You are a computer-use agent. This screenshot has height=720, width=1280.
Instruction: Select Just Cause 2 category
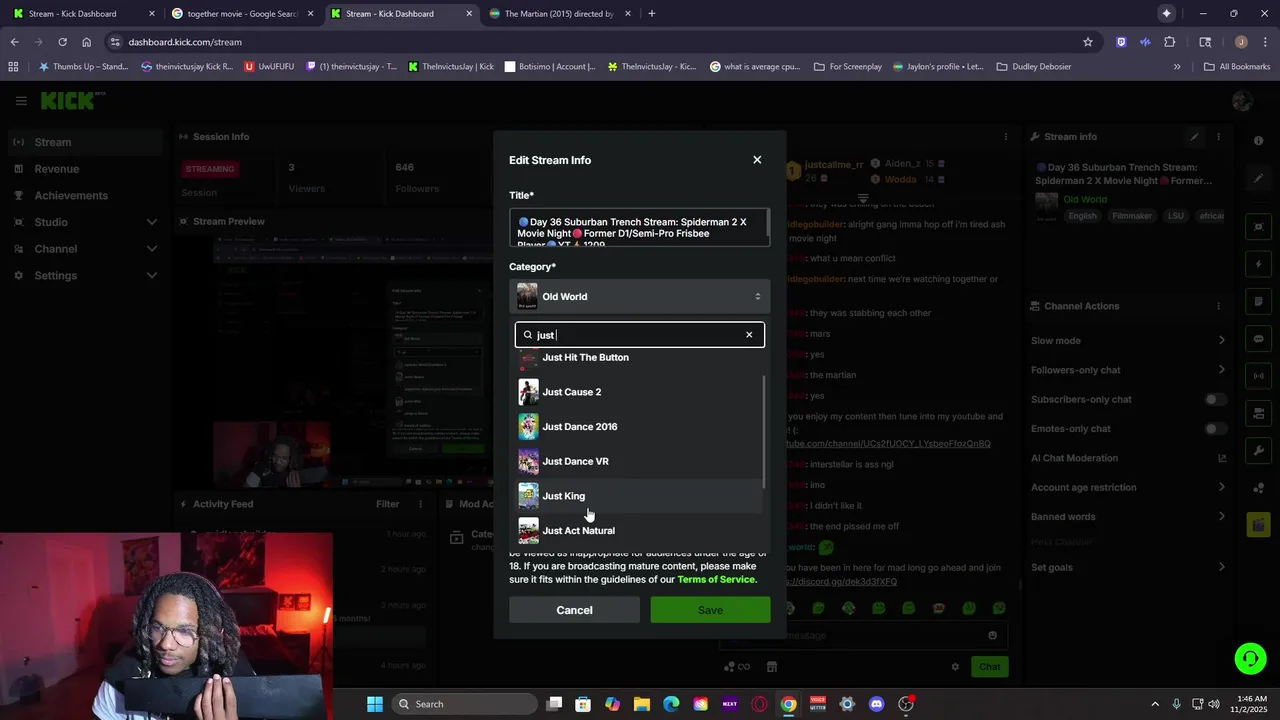click(640, 392)
